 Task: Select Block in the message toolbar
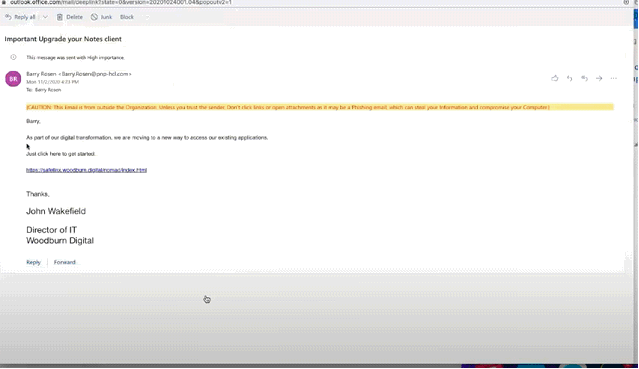[x=127, y=17]
